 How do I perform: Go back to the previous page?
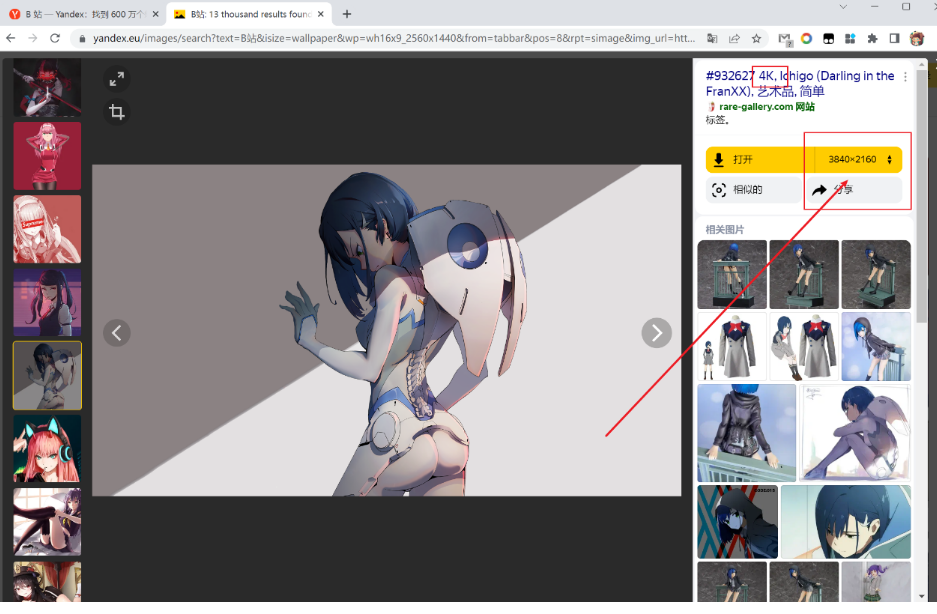point(11,38)
